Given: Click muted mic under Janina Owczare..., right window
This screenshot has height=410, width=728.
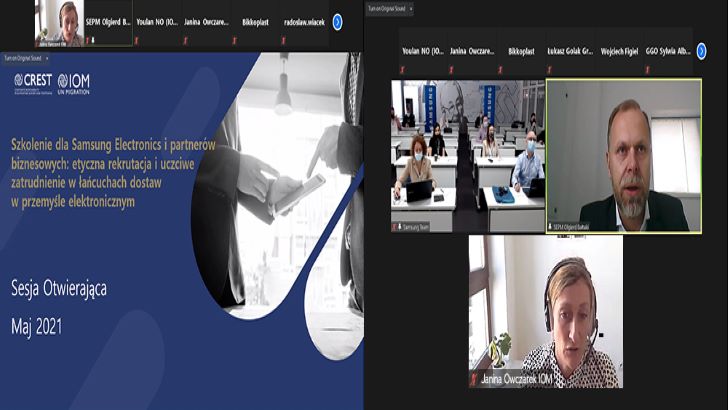Looking at the screenshot, I should (451, 70).
